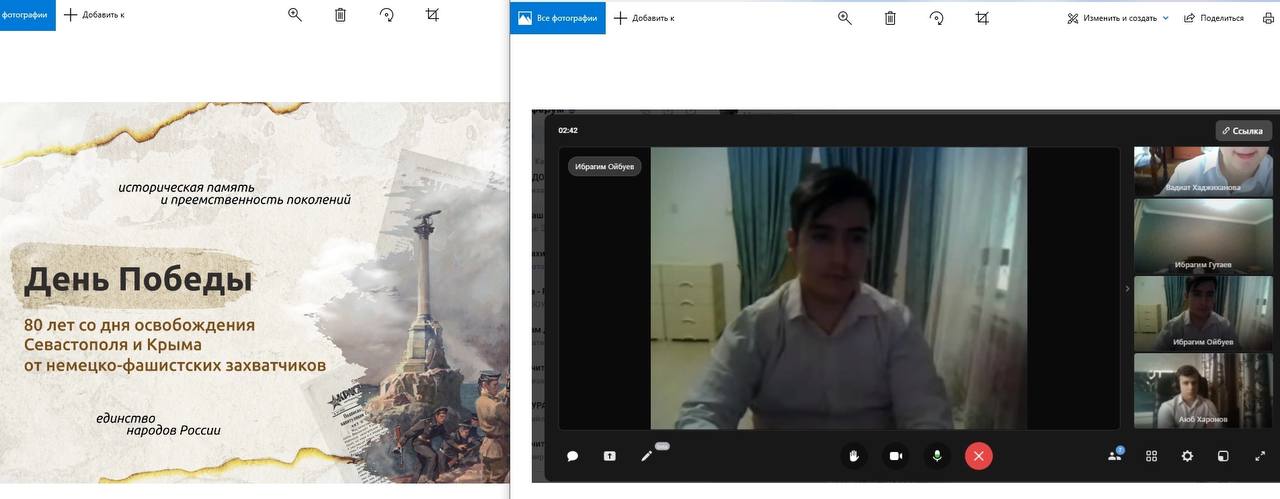Open video call settings gear
This screenshot has width=1280, height=499.
point(1187,456)
